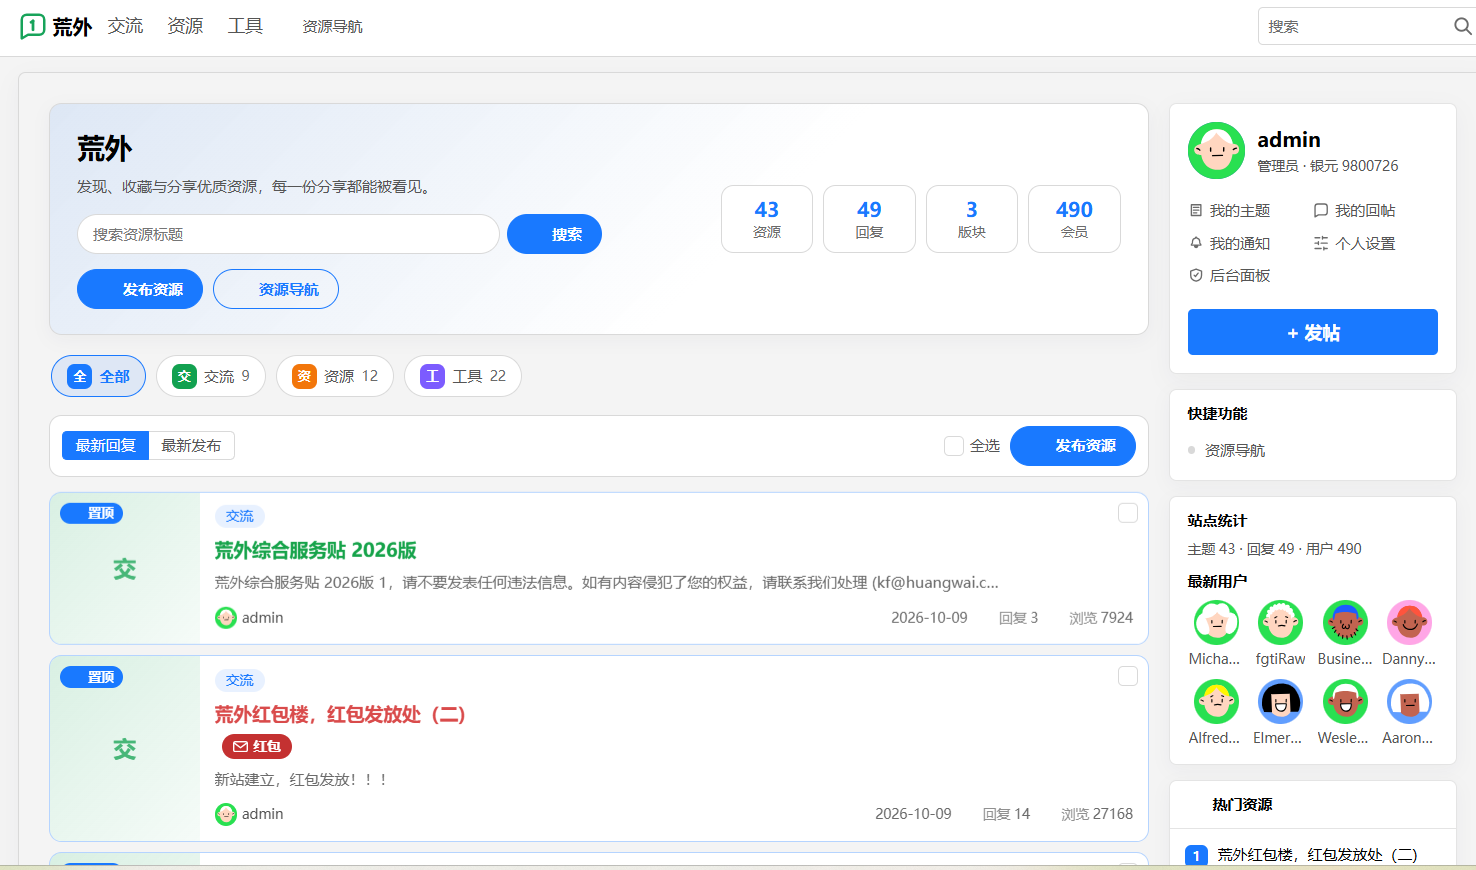Click 发布资源 button beside 全选
1476x870 pixels.
[1073, 446]
